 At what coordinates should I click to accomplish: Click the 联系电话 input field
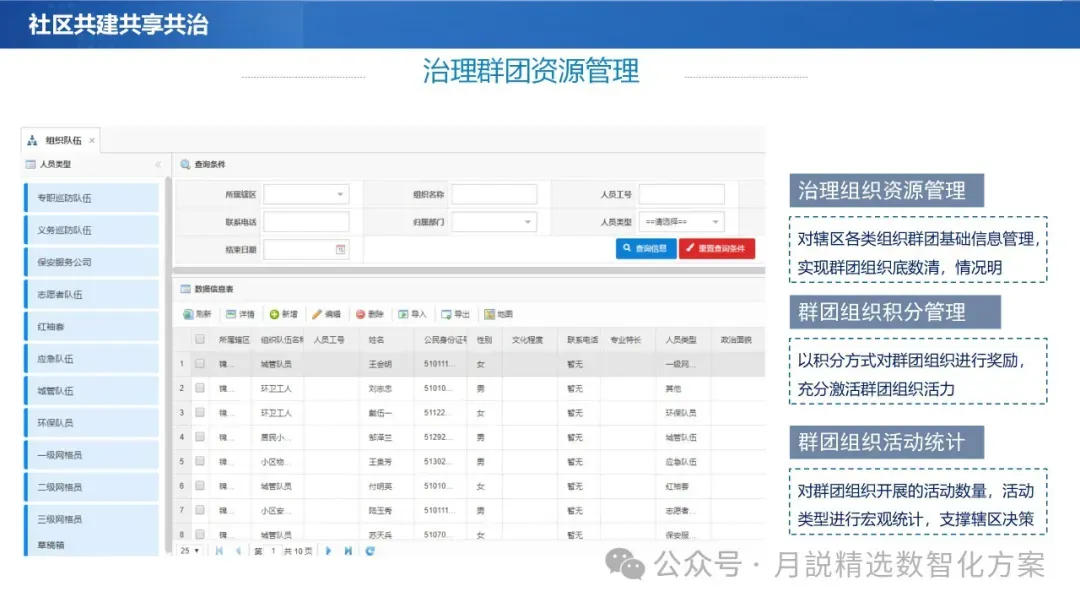[306, 222]
